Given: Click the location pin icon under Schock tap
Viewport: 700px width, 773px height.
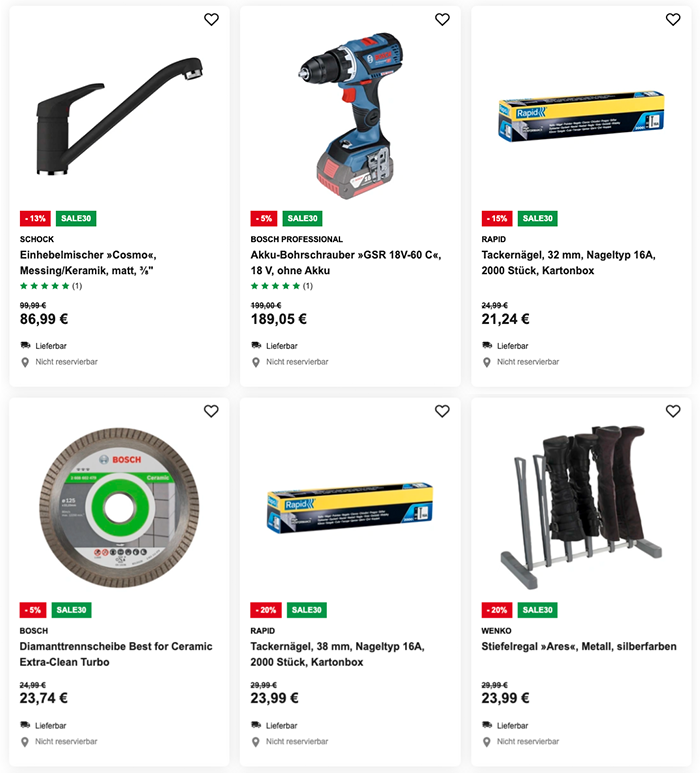Looking at the screenshot, I should click(x=25, y=362).
